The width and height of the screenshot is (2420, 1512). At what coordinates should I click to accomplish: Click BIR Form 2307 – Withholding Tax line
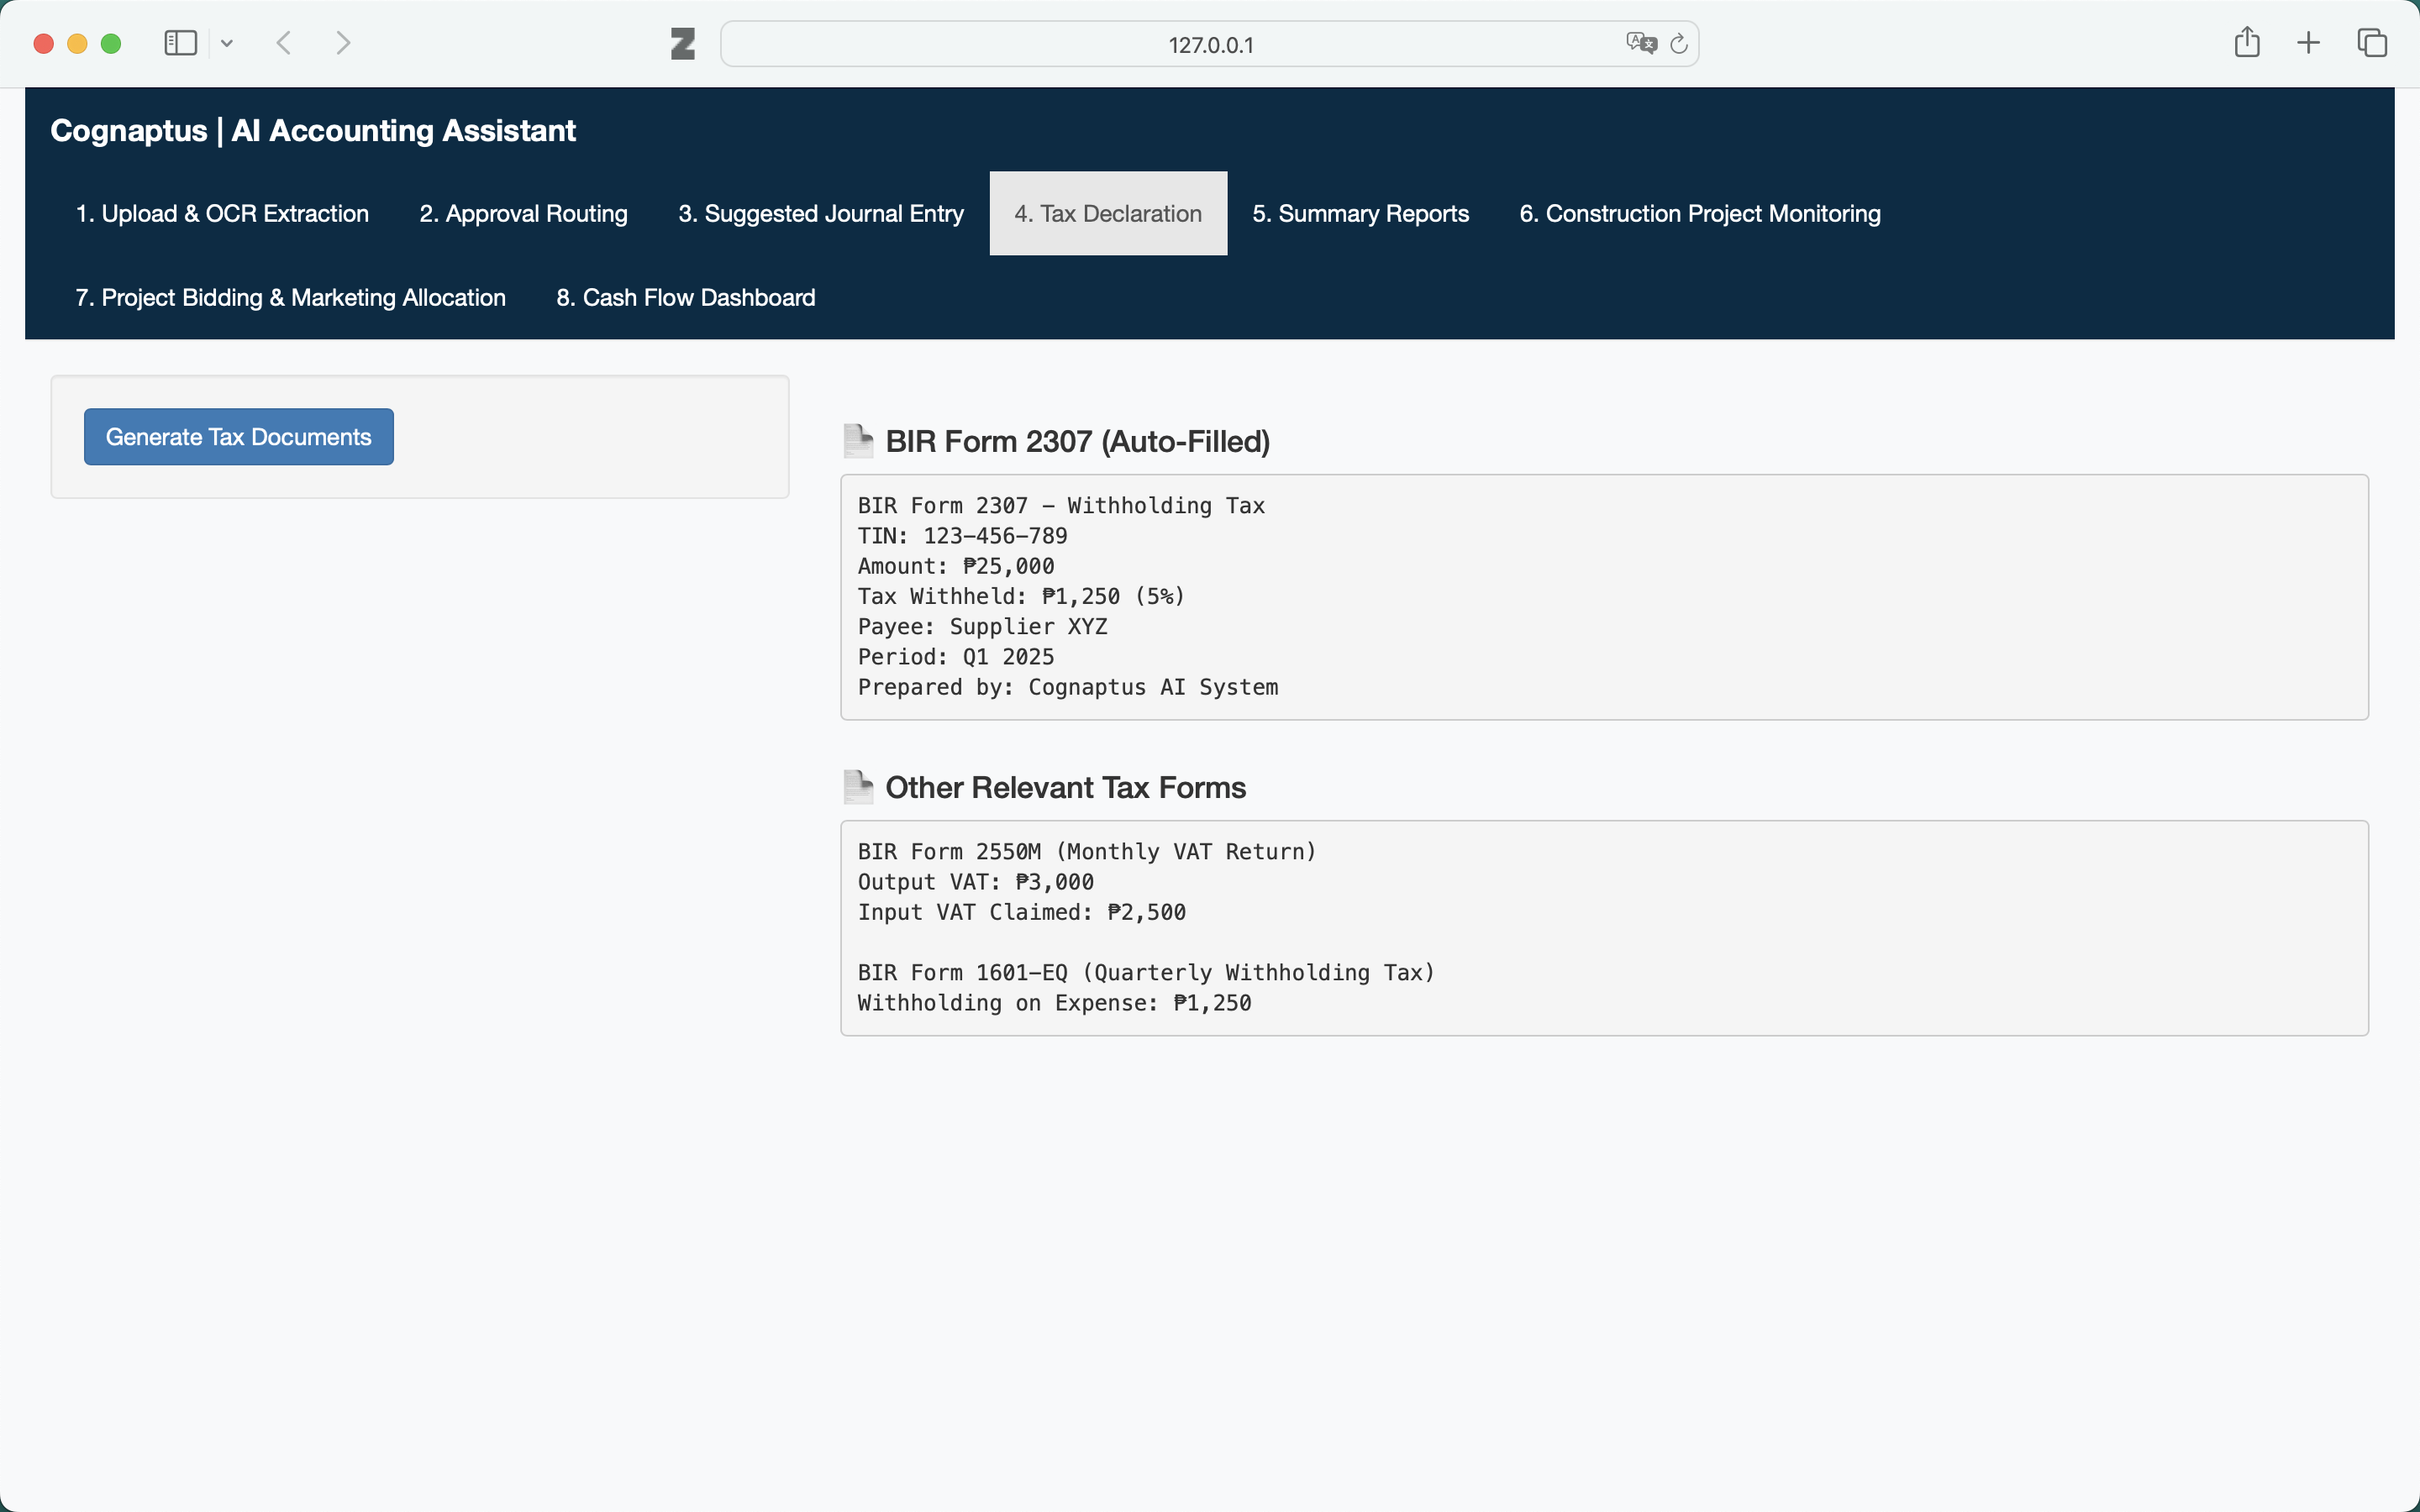(1061, 506)
